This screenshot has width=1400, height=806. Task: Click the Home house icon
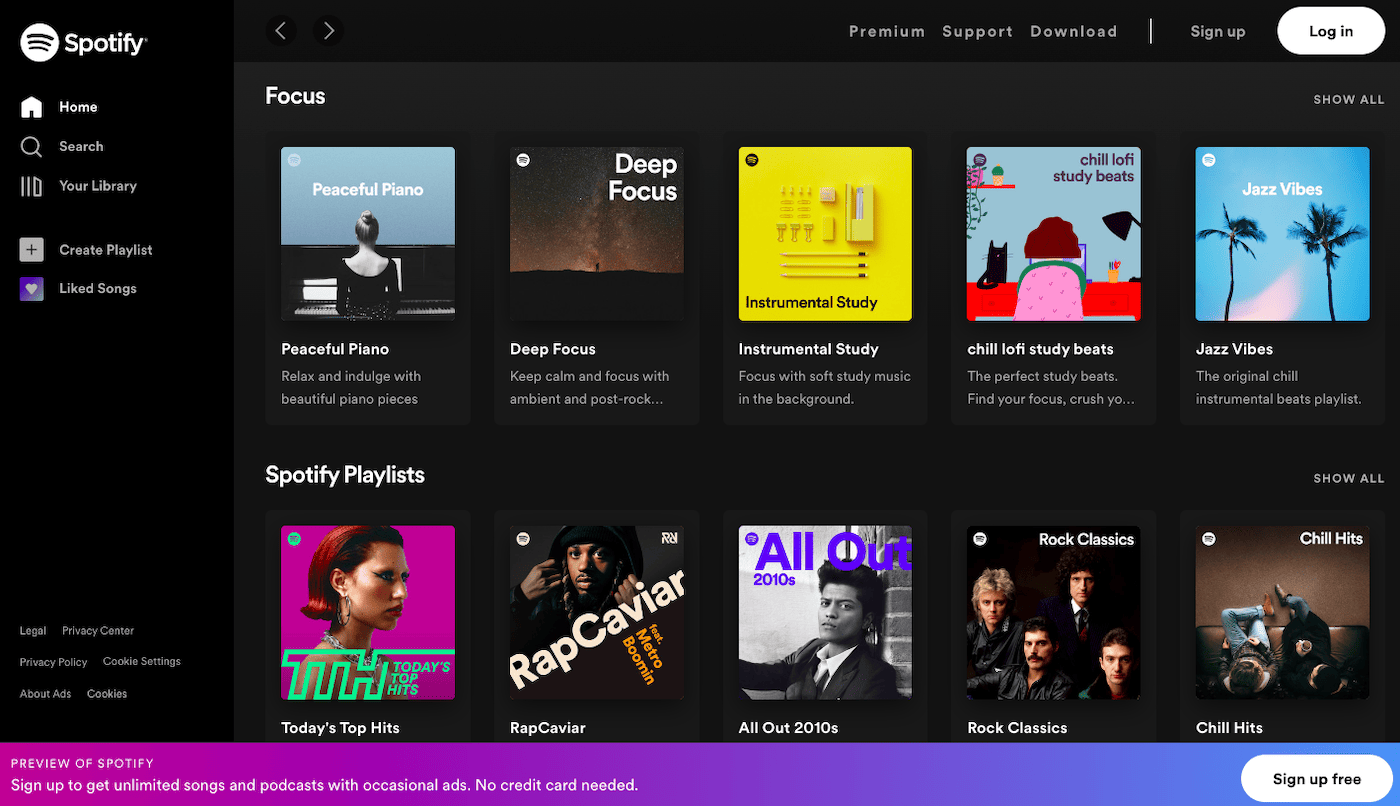pyautogui.click(x=32, y=107)
